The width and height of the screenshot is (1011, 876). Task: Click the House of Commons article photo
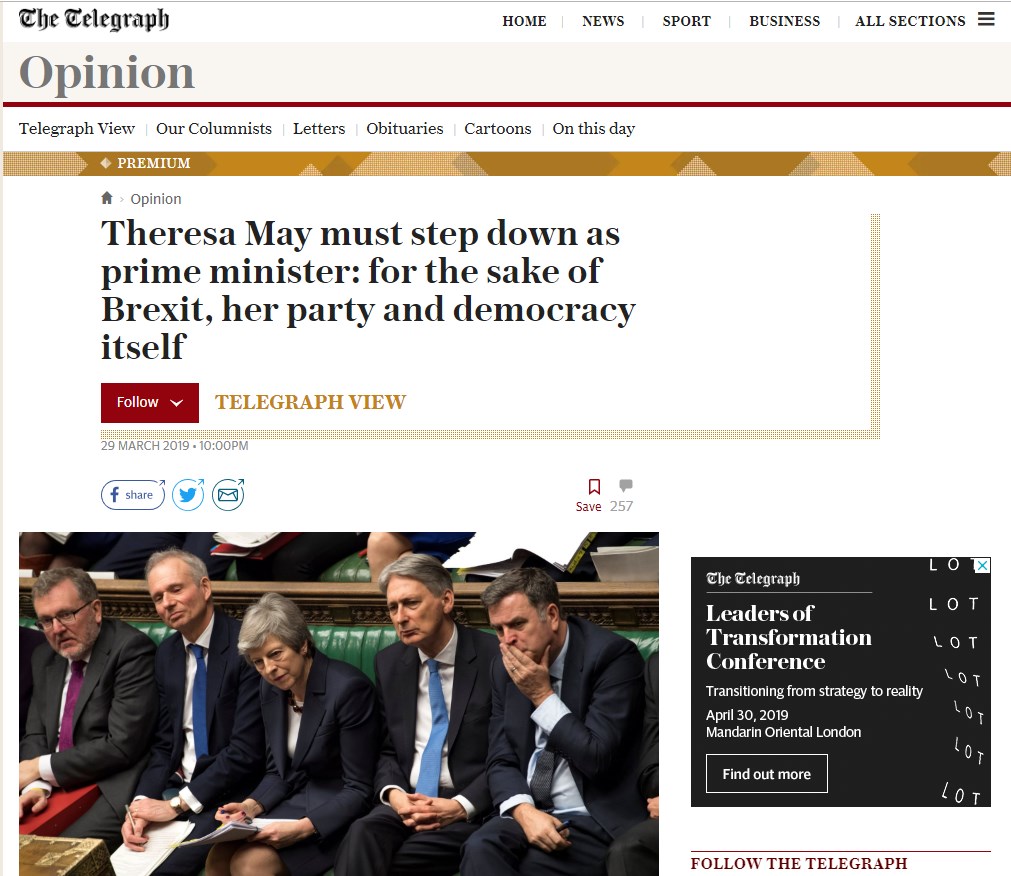click(339, 703)
